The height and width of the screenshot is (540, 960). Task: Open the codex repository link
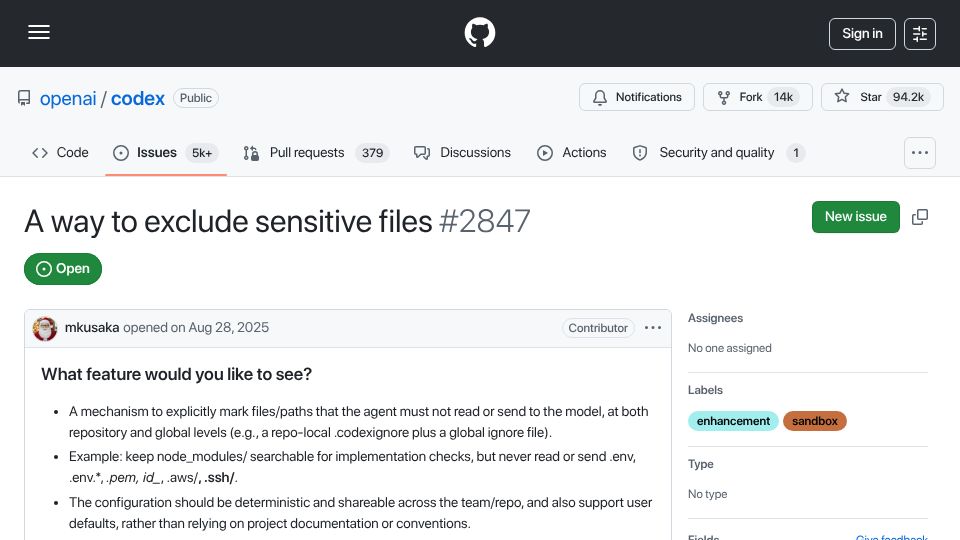click(138, 99)
